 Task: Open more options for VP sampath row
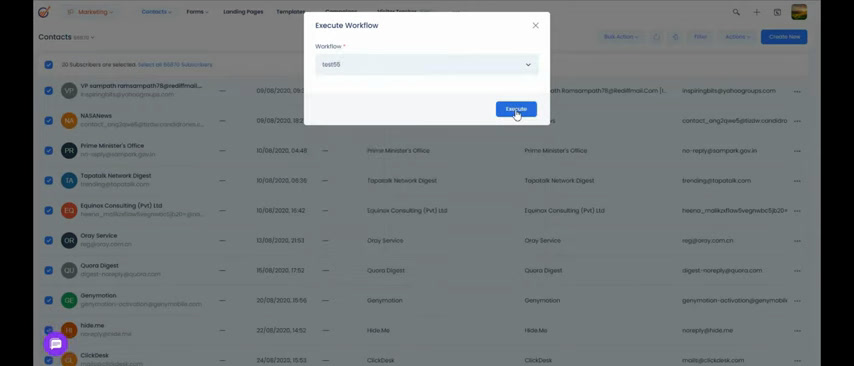coord(797,91)
